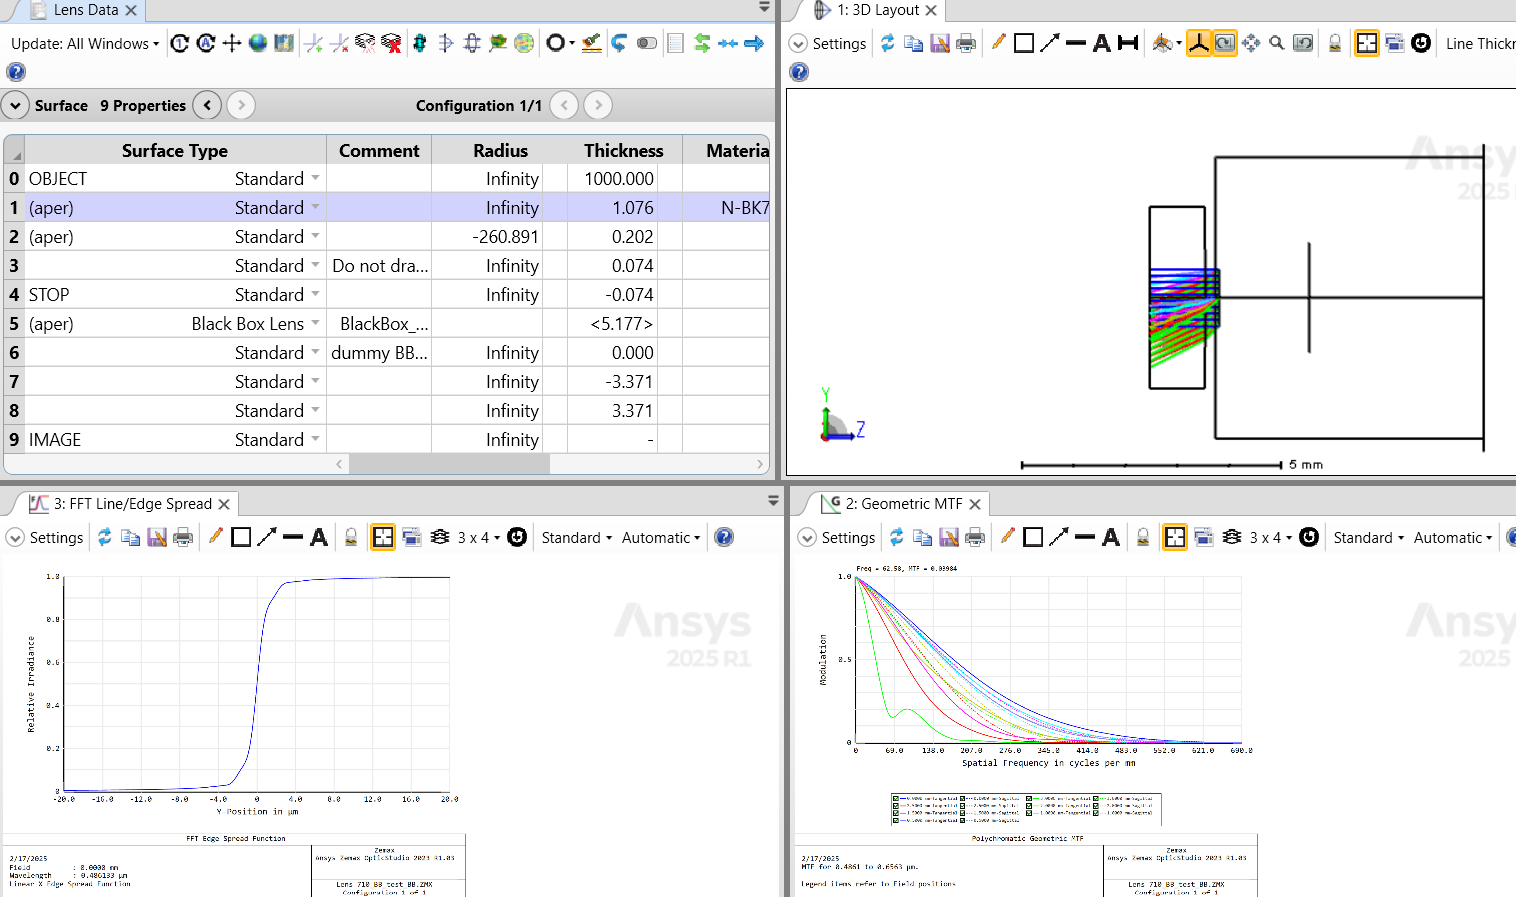Toggle lock on the FFT Line/Edge Spread window
Screen dimensions: 1516x897
click(x=351, y=537)
